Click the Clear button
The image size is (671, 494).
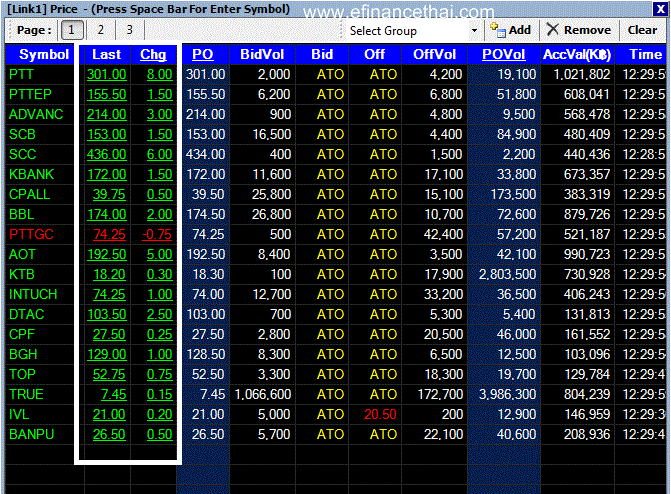point(642,30)
